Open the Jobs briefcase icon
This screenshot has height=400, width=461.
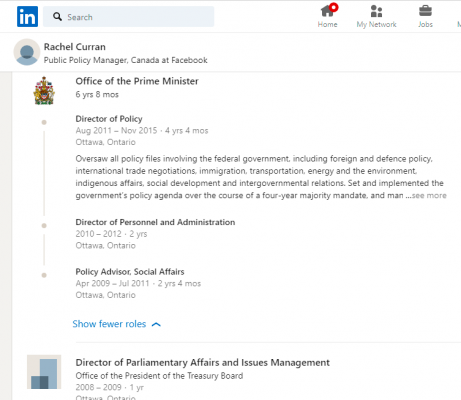[x=425, y=11]
